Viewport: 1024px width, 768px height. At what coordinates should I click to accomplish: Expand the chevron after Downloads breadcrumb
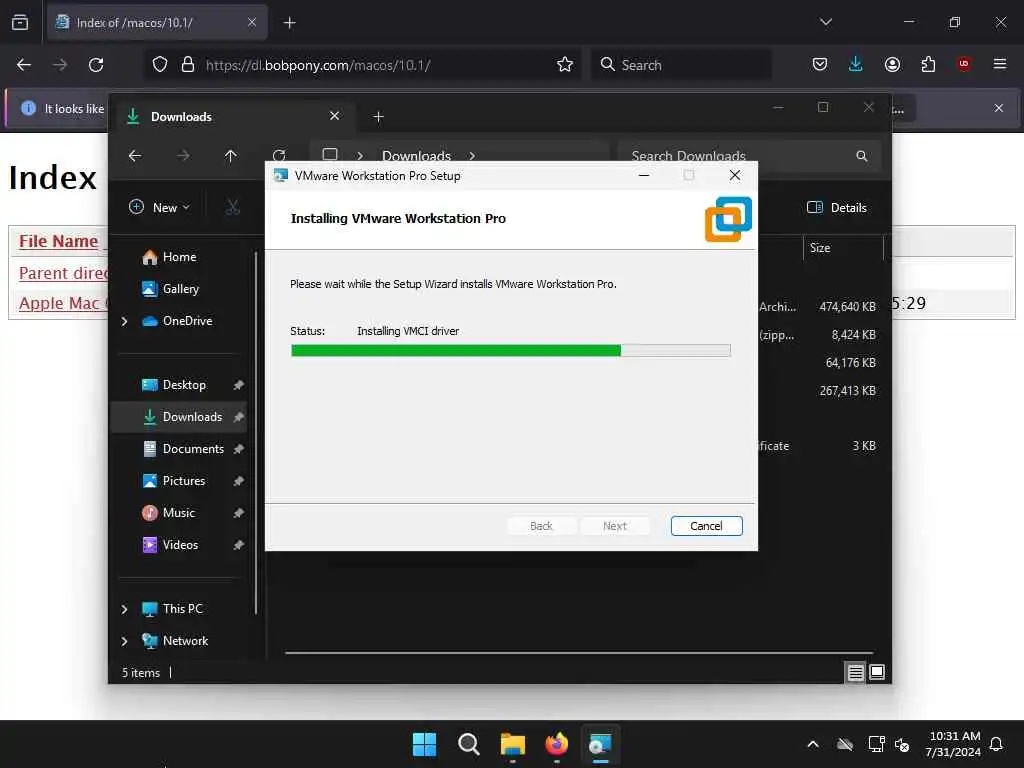tap(472, 155)
